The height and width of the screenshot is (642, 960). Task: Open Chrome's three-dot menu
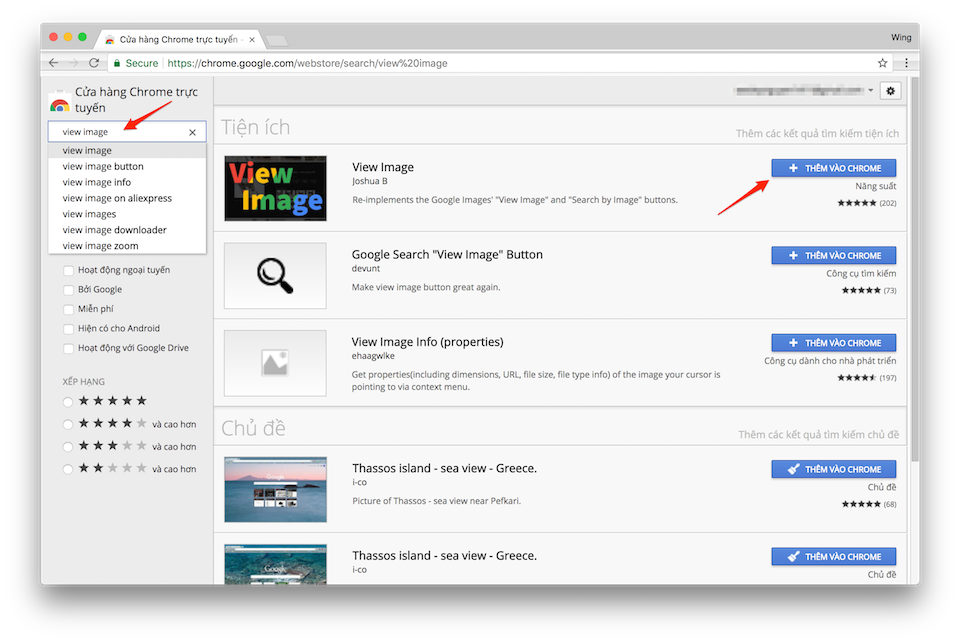coord(905,62)
